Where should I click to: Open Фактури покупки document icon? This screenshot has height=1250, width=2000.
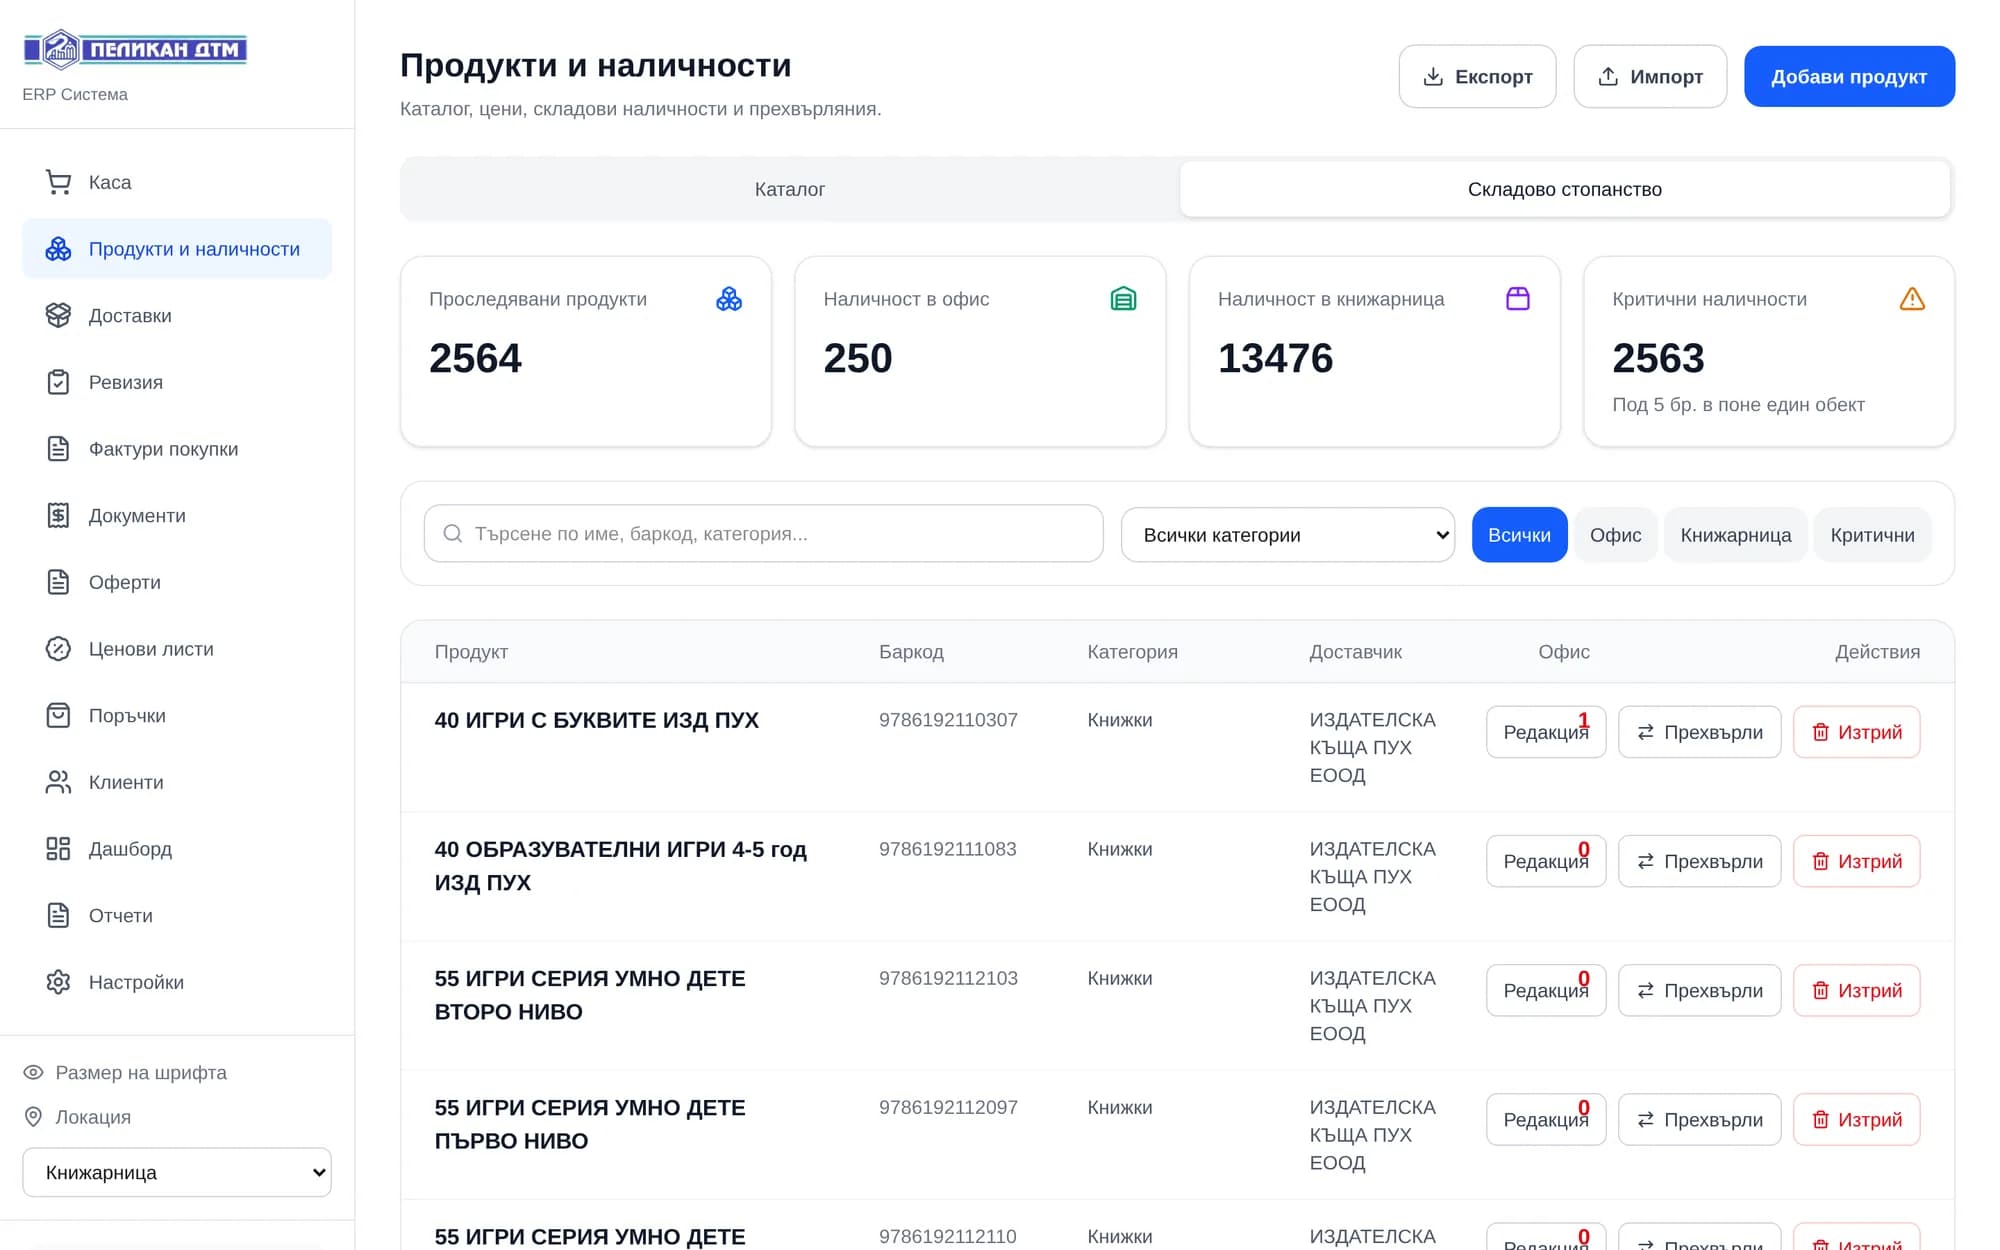(58, 449)
